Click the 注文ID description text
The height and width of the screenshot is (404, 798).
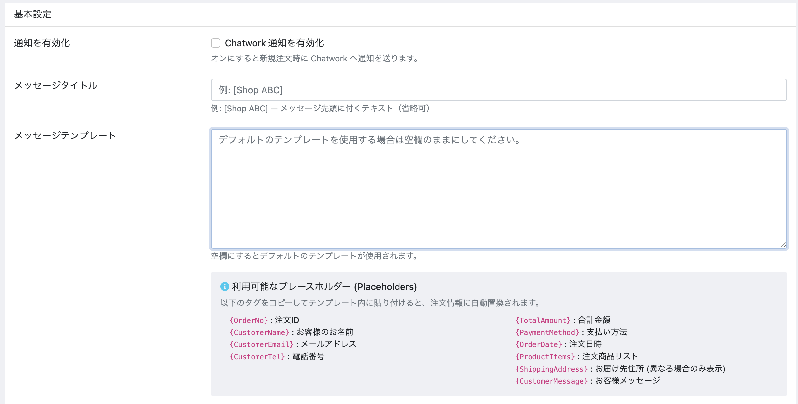[x=287, y=320]
